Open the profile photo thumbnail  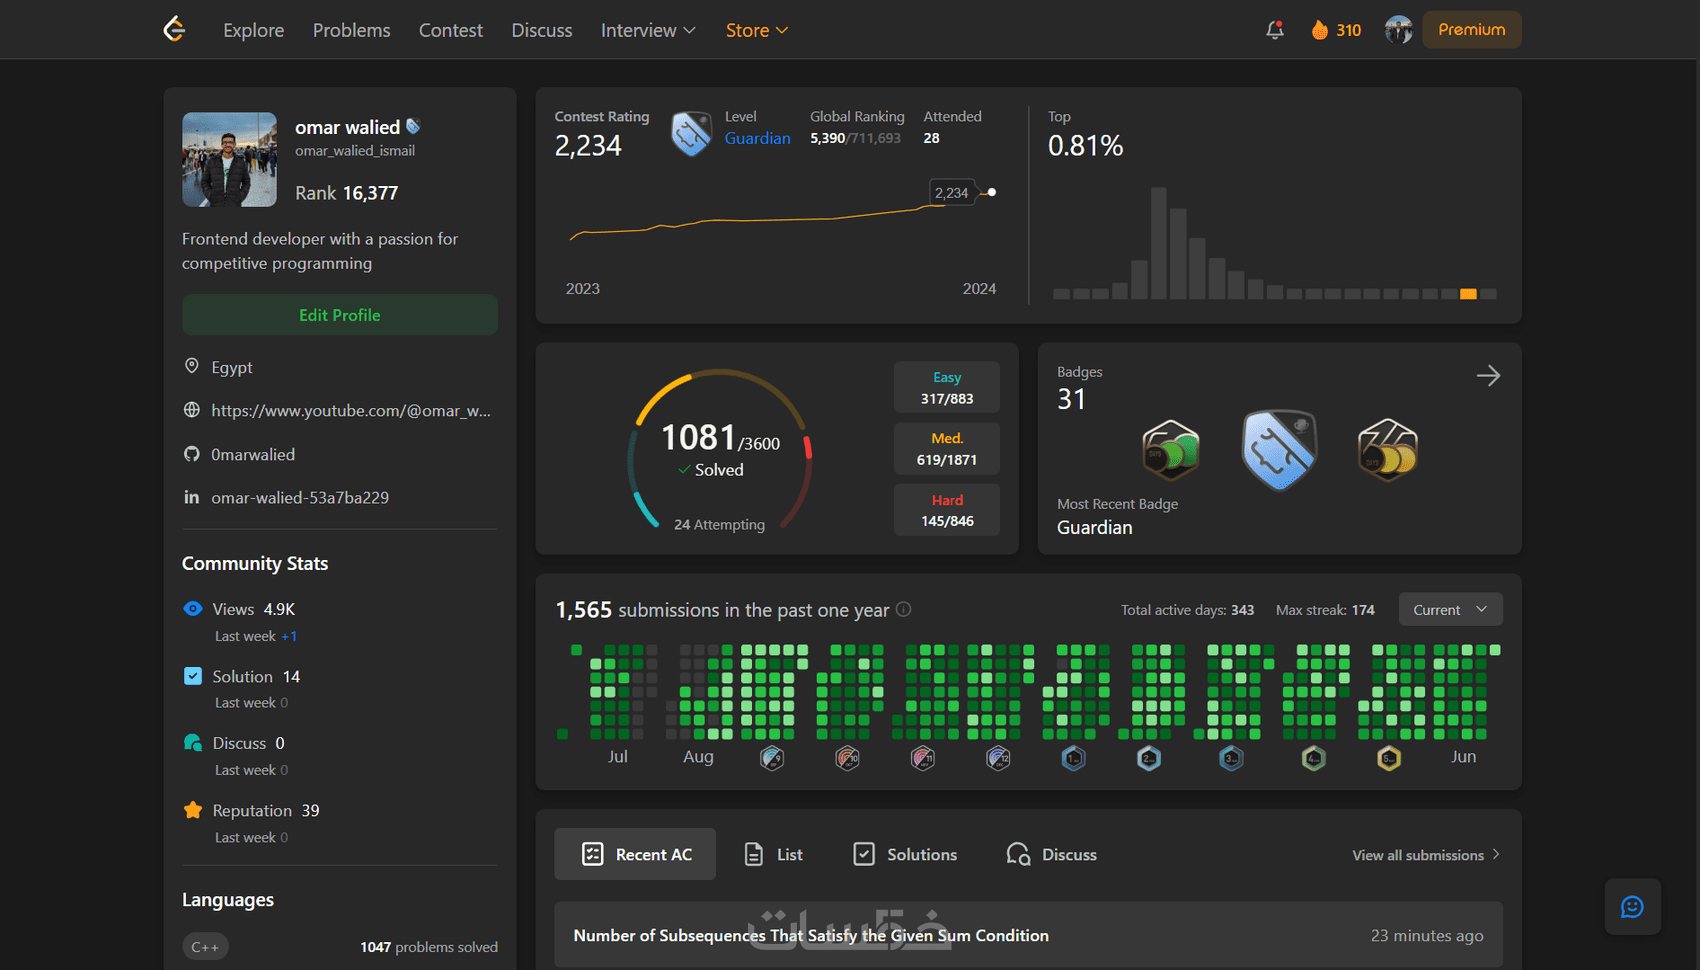[x=229, y=159]
